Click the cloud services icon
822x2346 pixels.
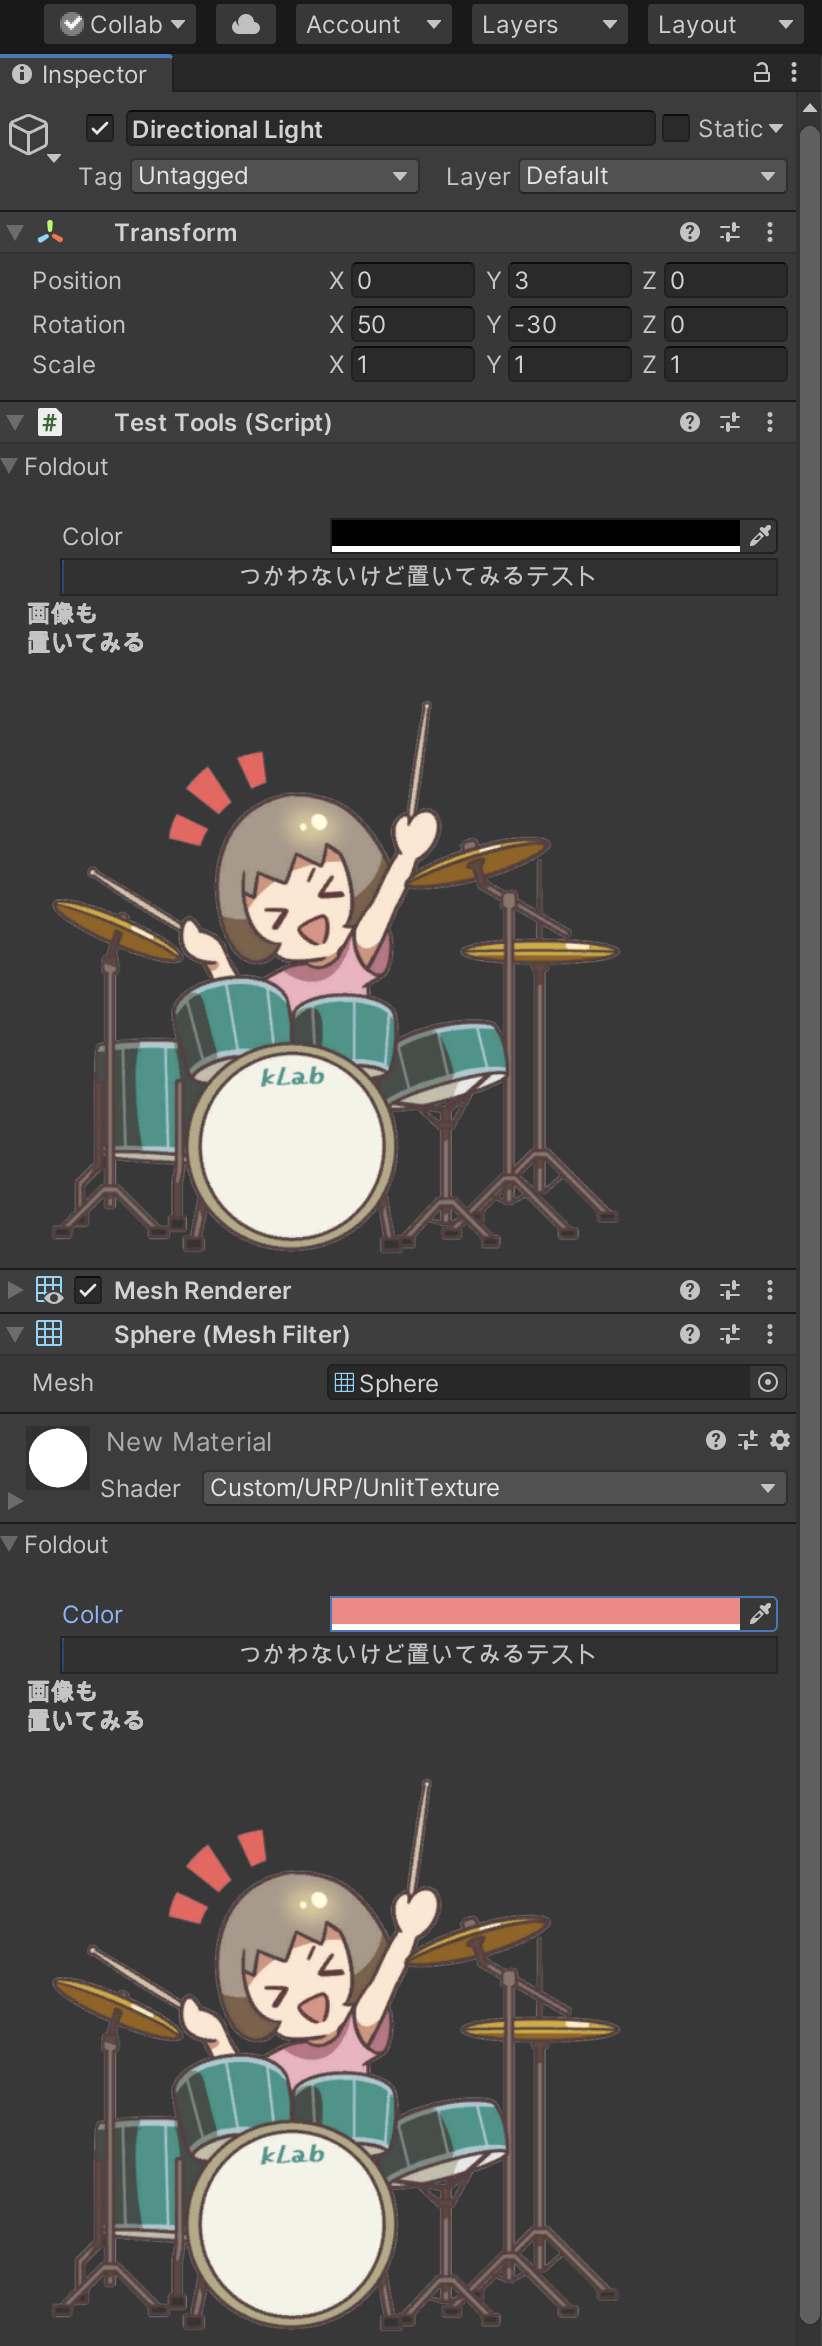(x=245, y=24)
